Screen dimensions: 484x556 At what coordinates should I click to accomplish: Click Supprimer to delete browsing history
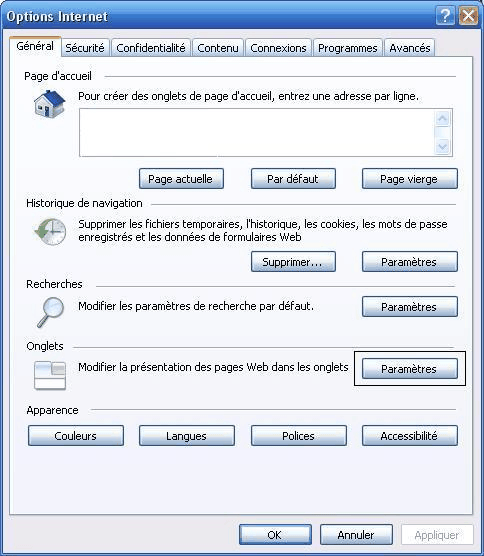click(x=293, y=262)
